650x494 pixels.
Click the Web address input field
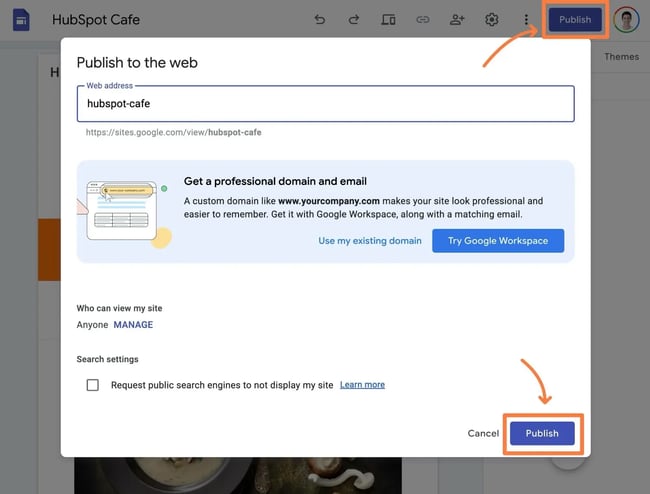pos(325,104)
